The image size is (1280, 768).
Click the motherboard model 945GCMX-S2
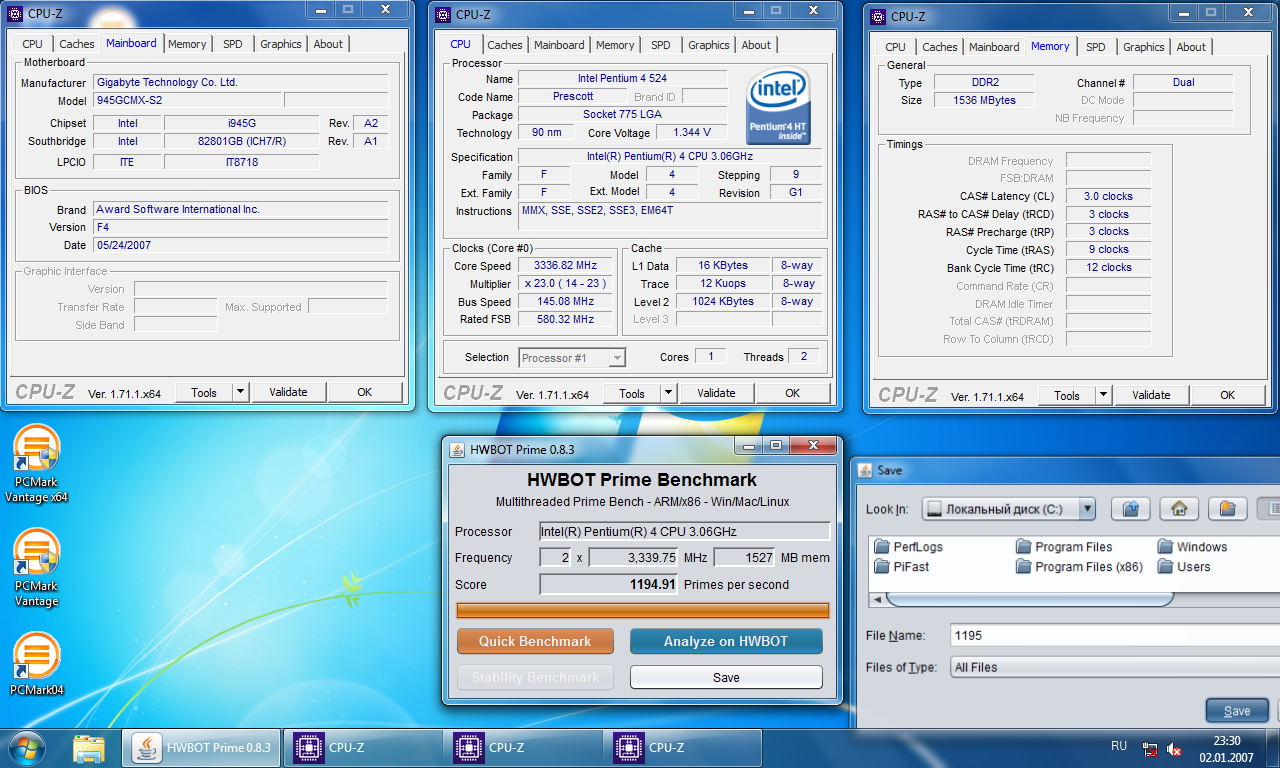point(187,100)
